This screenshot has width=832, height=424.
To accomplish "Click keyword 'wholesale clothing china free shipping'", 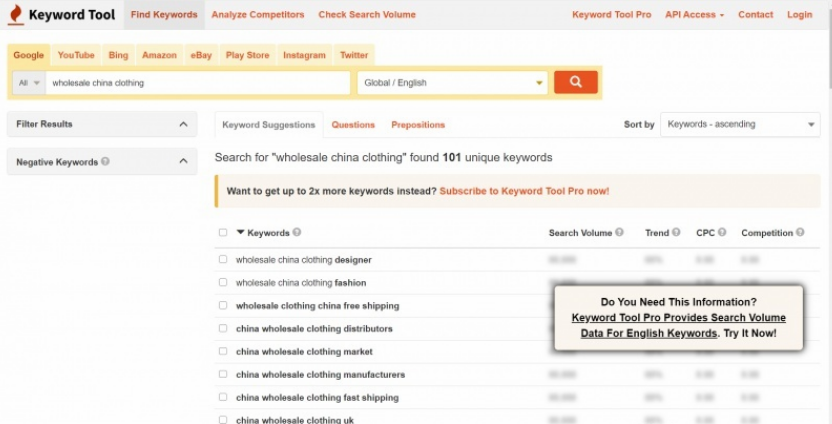I will [317, 306].
